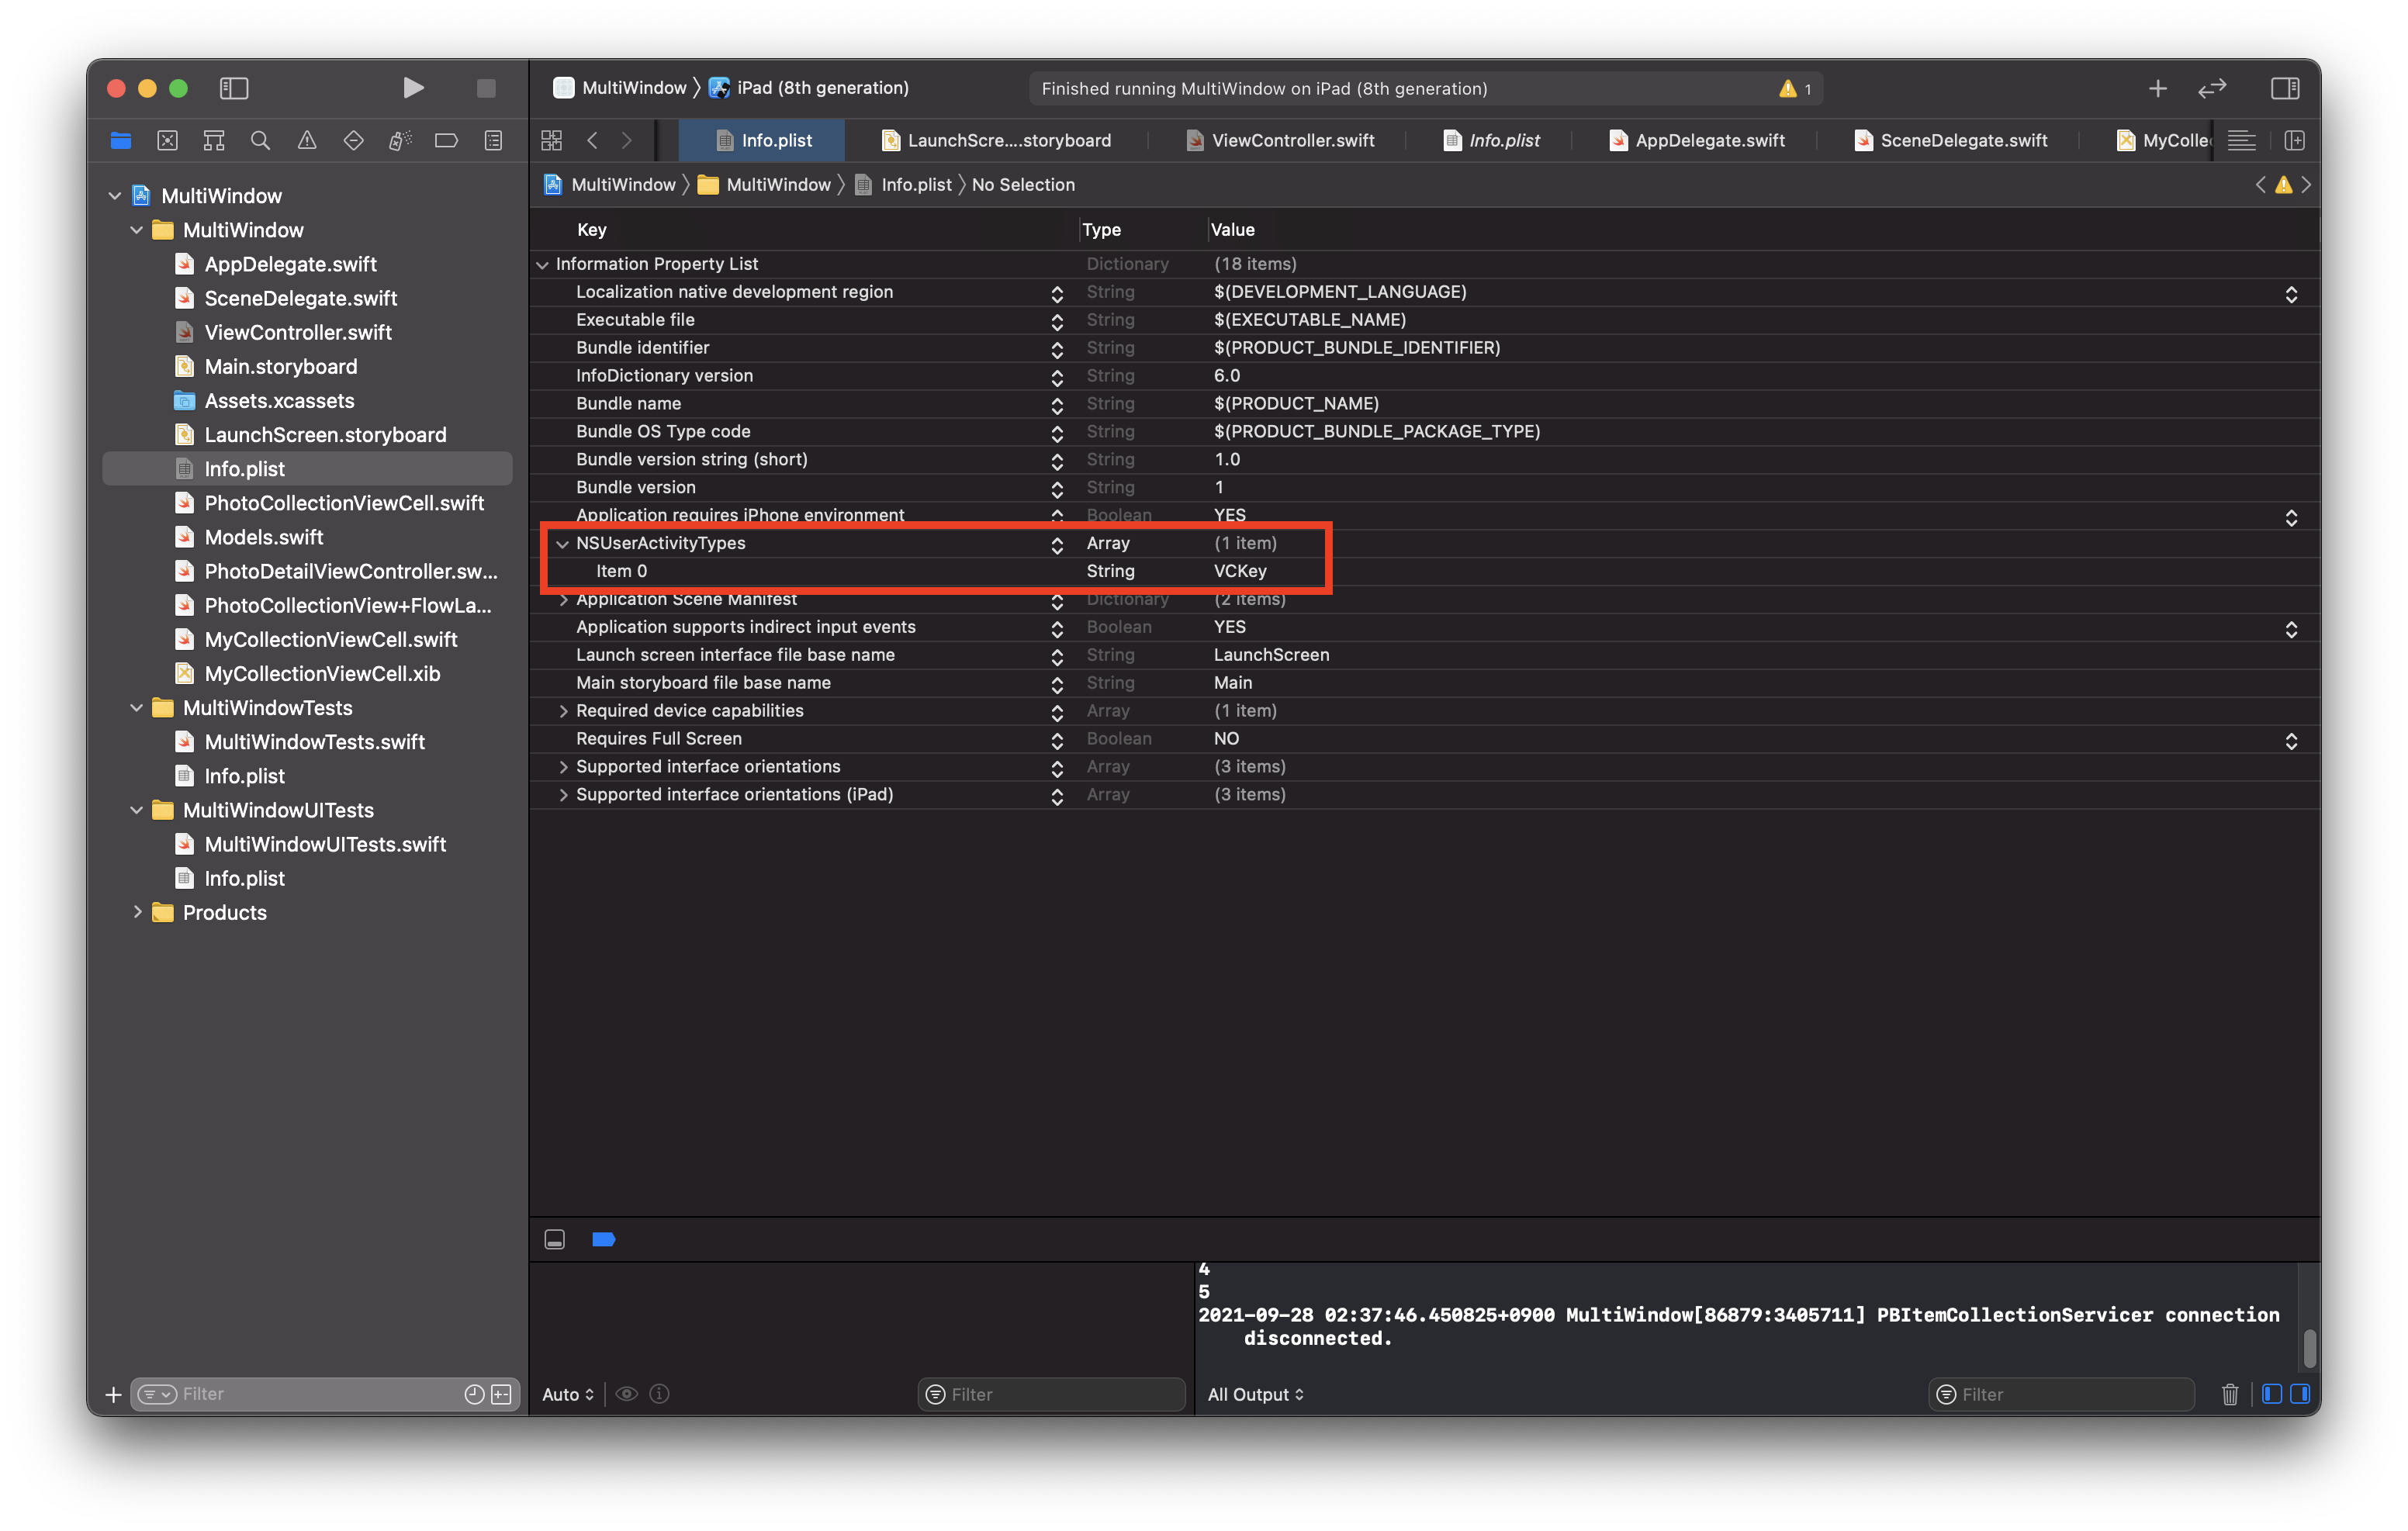Select Main.storyboard in the file tree

coord(280,367)
